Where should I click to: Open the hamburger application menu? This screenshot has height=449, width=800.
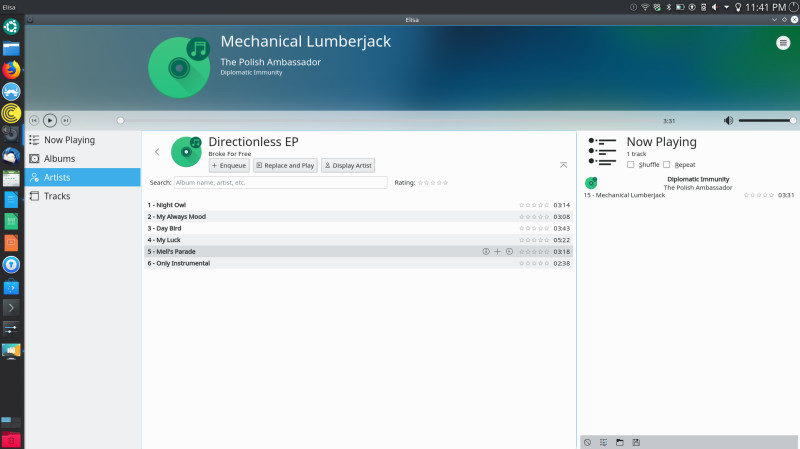pos(783,43)
